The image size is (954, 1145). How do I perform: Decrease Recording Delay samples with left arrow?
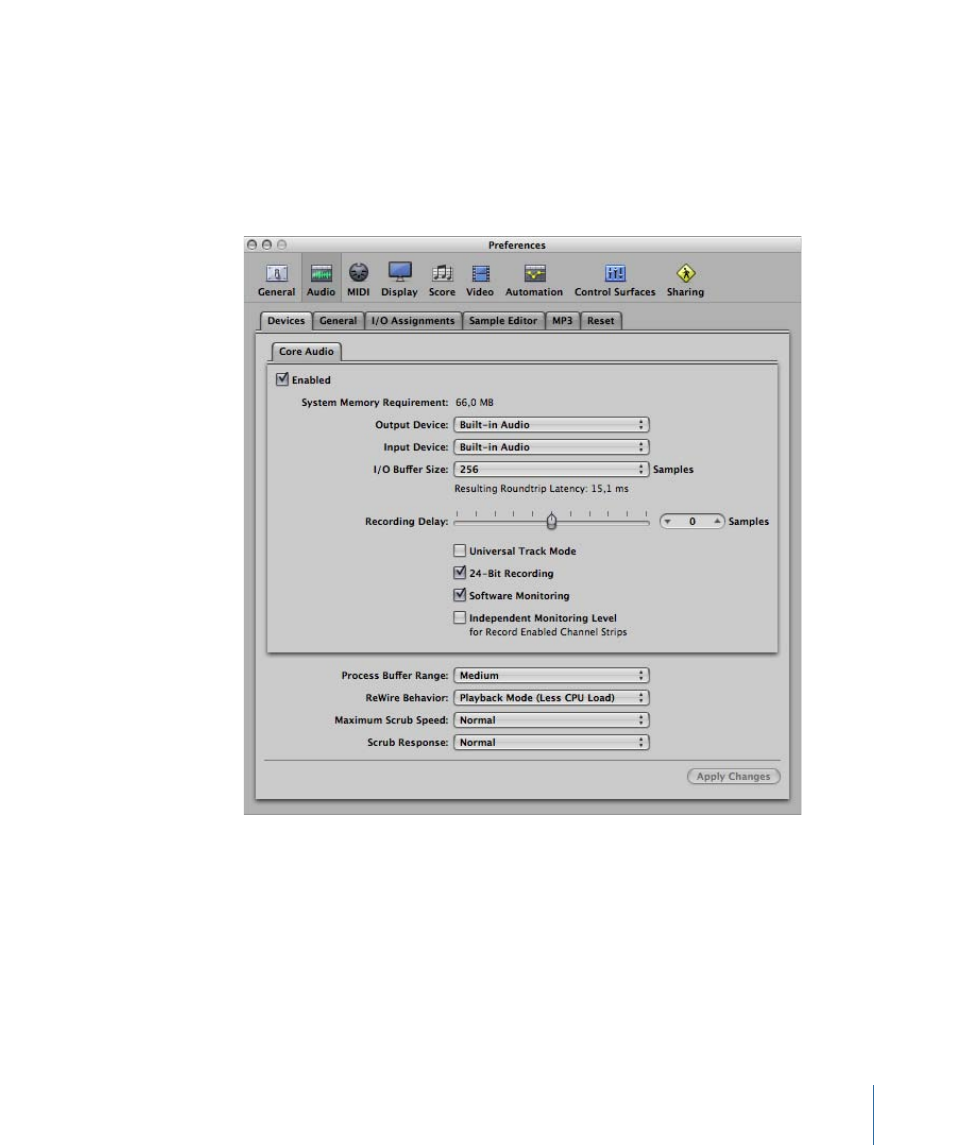tap(668, 521)
